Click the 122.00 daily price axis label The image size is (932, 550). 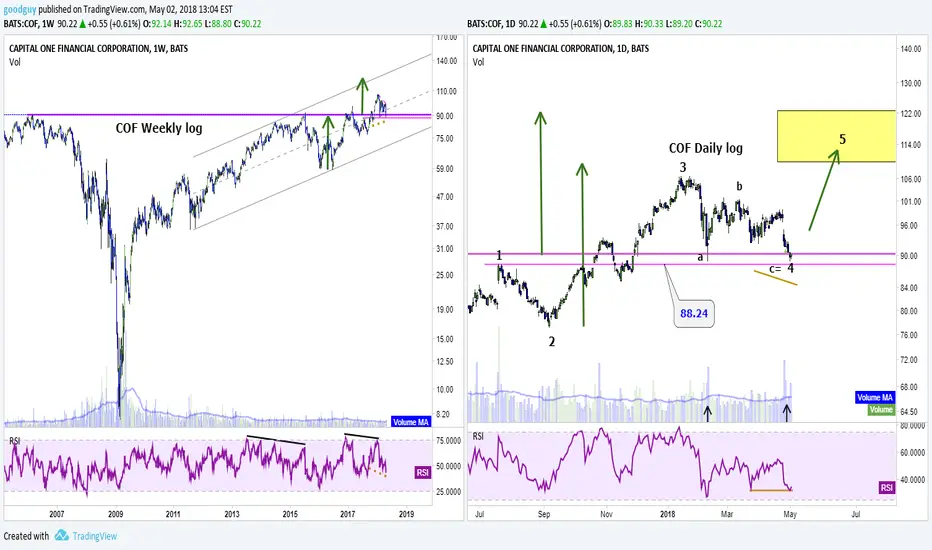coord(911,114)
